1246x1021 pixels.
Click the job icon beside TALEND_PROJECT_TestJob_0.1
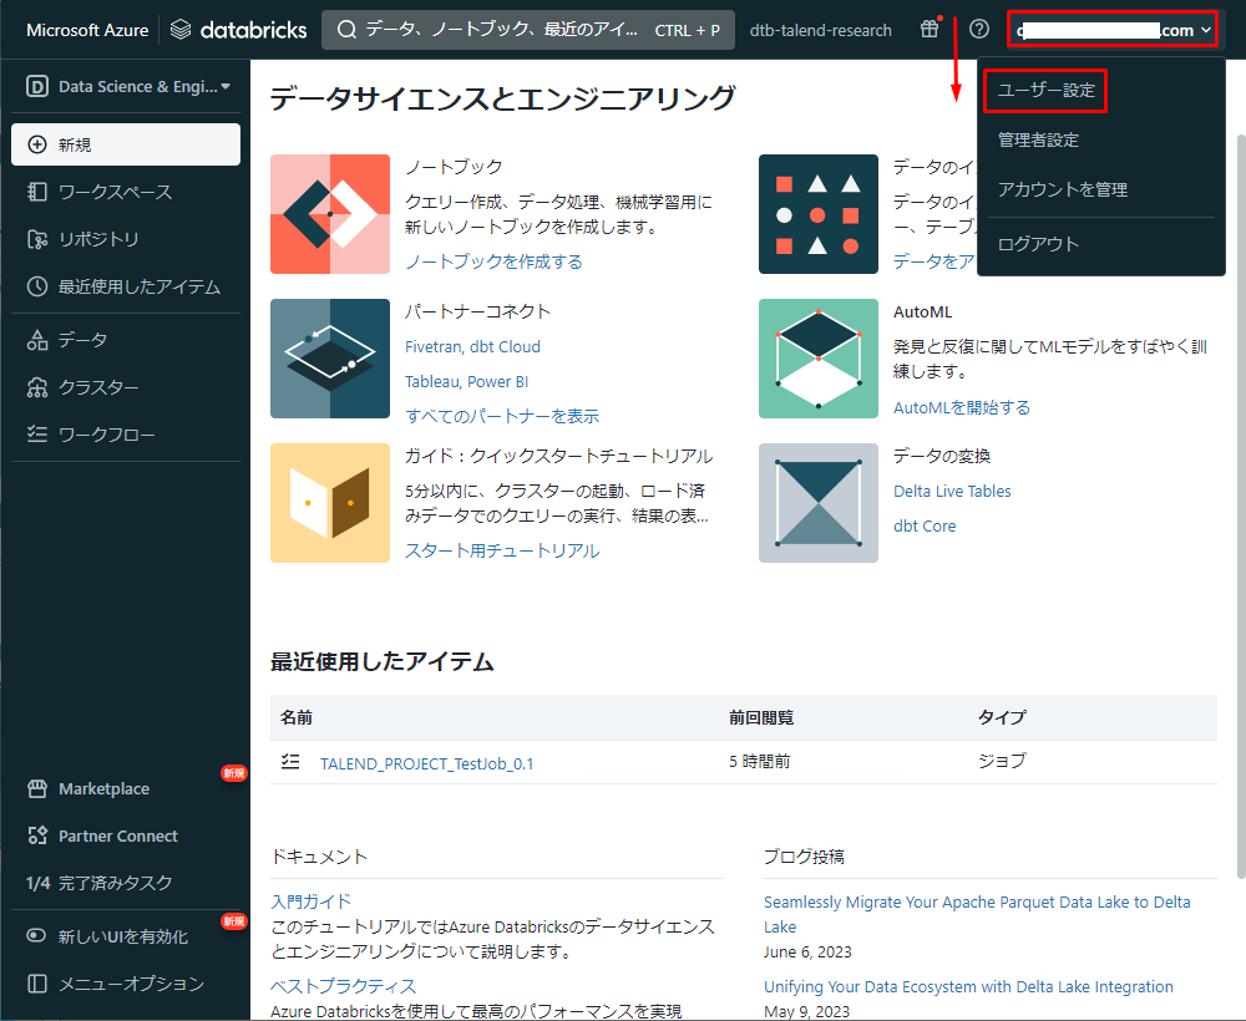[x=290, y=762]
